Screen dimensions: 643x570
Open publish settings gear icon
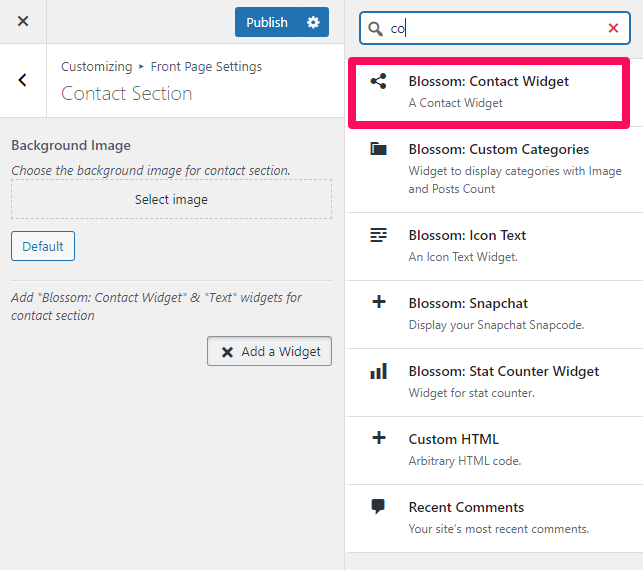(x=313, y=22)
